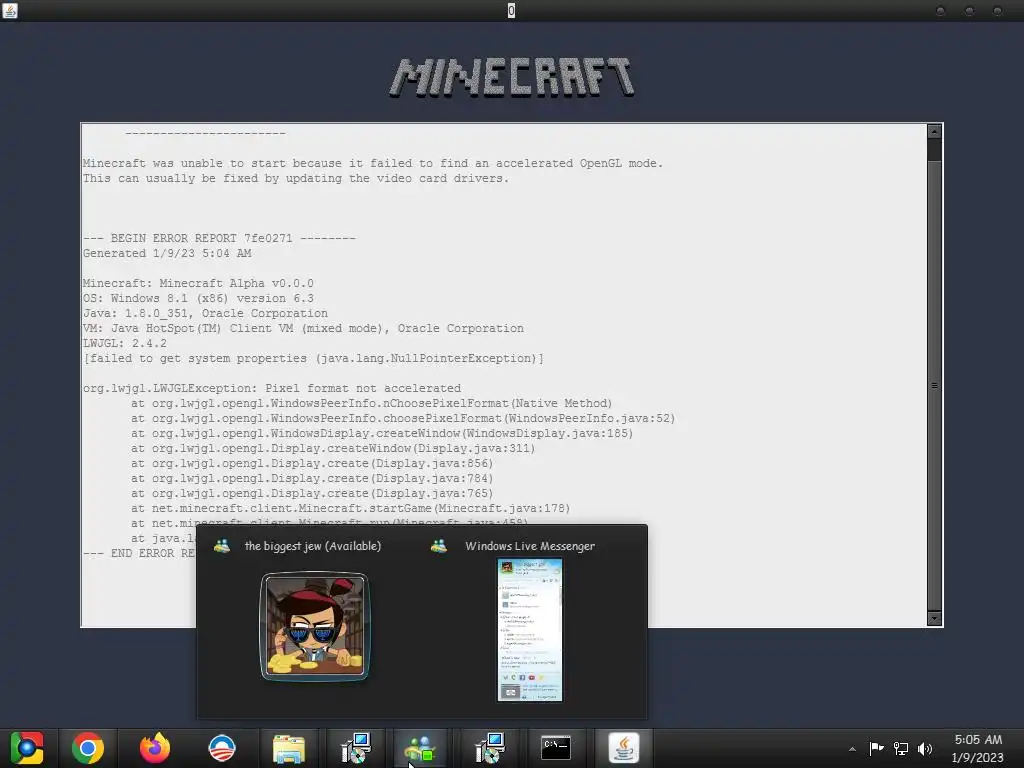Click 'VM: Java HotSpot(TM) Client VM' line
The width and height of the screenshot is (1024, 768).
303,328
